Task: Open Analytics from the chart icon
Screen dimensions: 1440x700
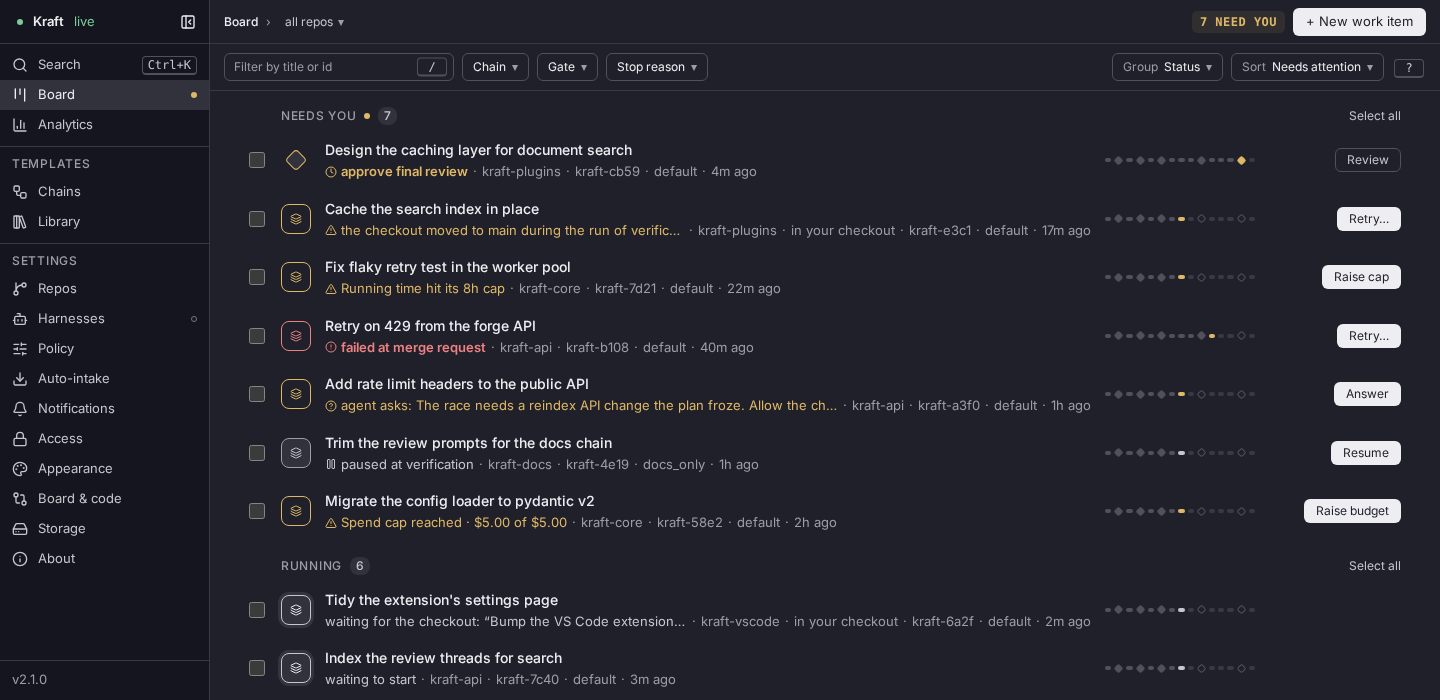Action: click(20, 124)
